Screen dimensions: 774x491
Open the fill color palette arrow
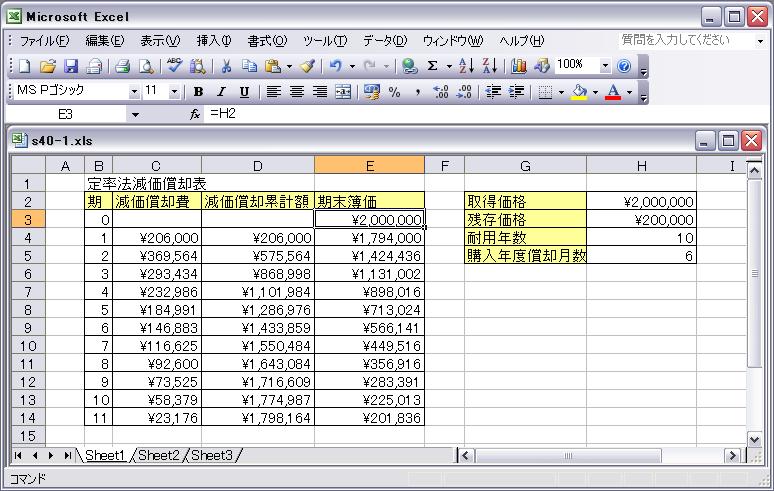click(595, 92)
